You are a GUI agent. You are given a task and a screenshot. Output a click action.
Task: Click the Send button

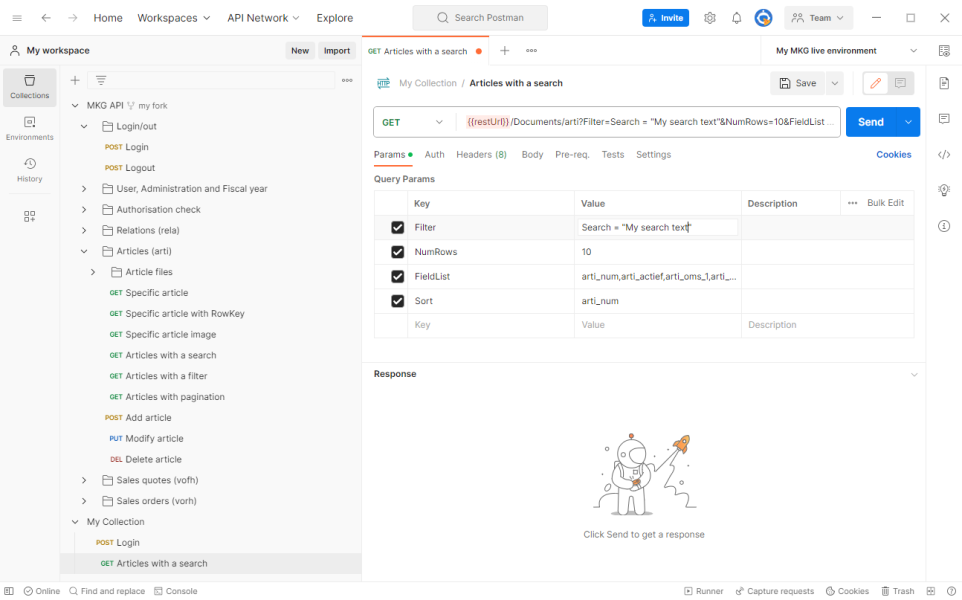pyautogui.click(x=871, y=122)
